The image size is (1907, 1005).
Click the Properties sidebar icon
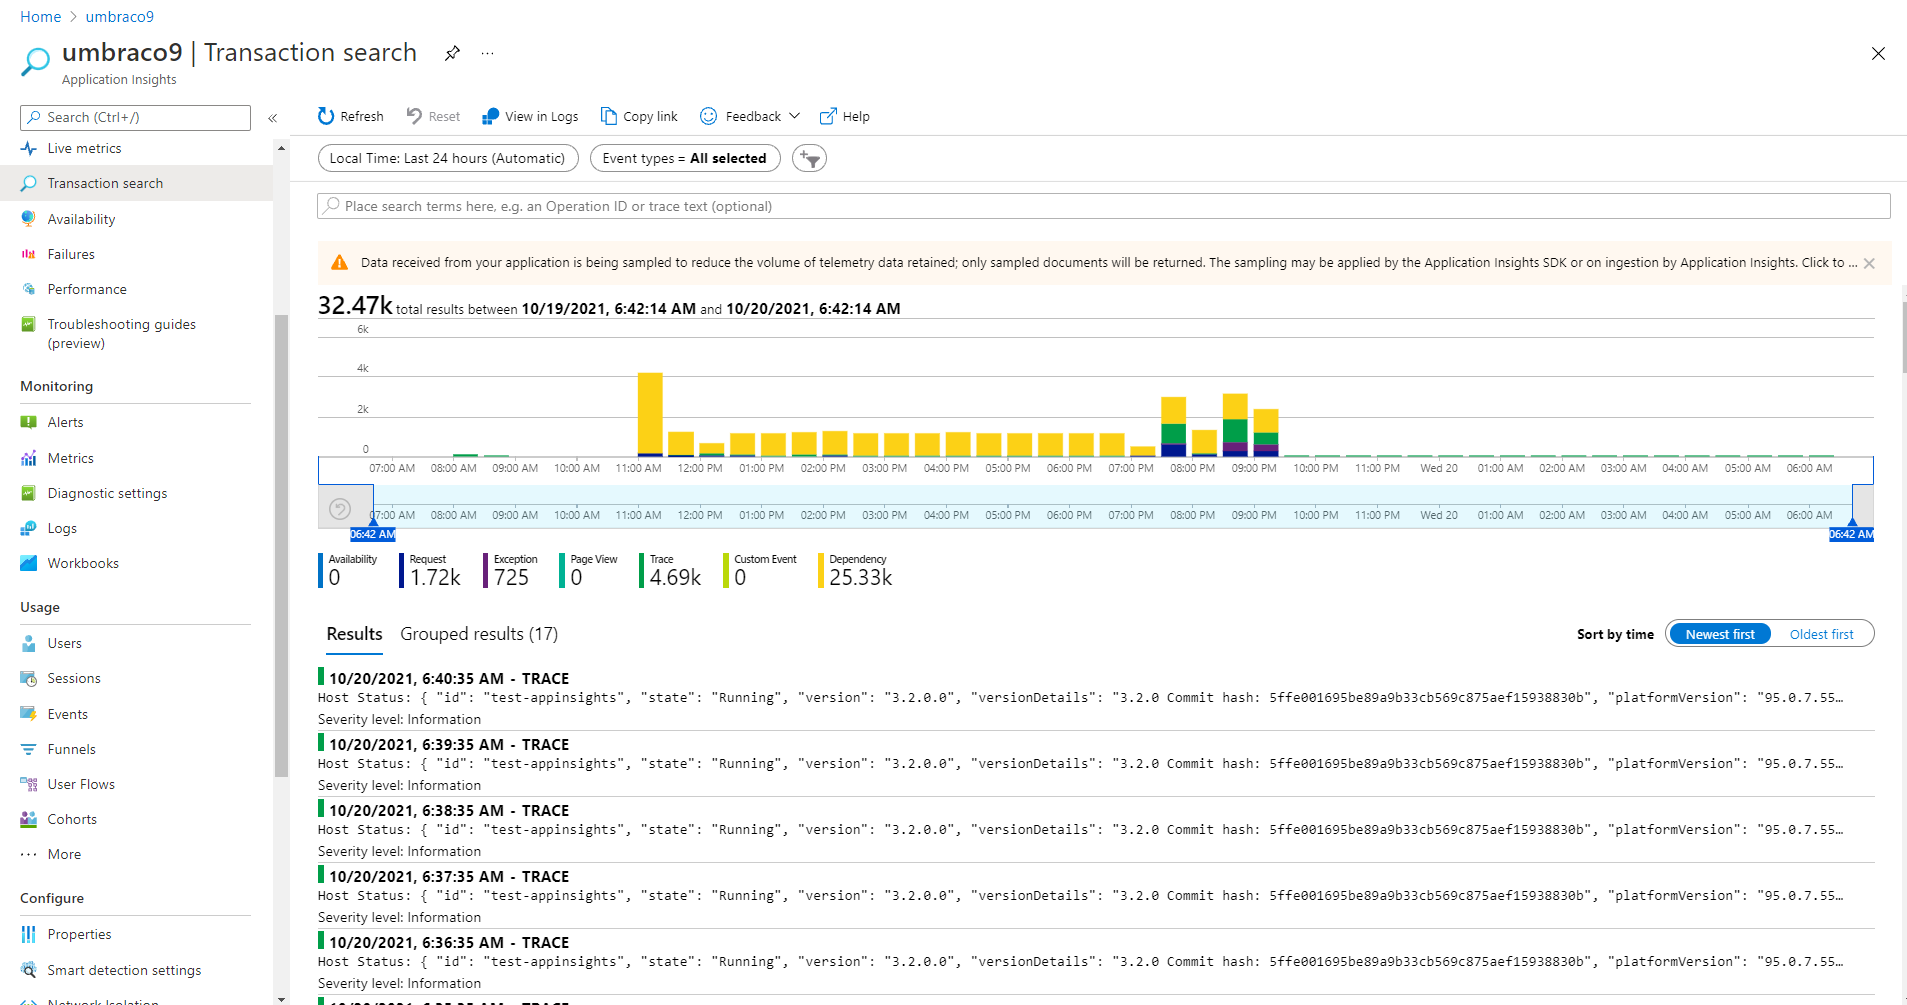pyautogui.click(x=29, y=934)
